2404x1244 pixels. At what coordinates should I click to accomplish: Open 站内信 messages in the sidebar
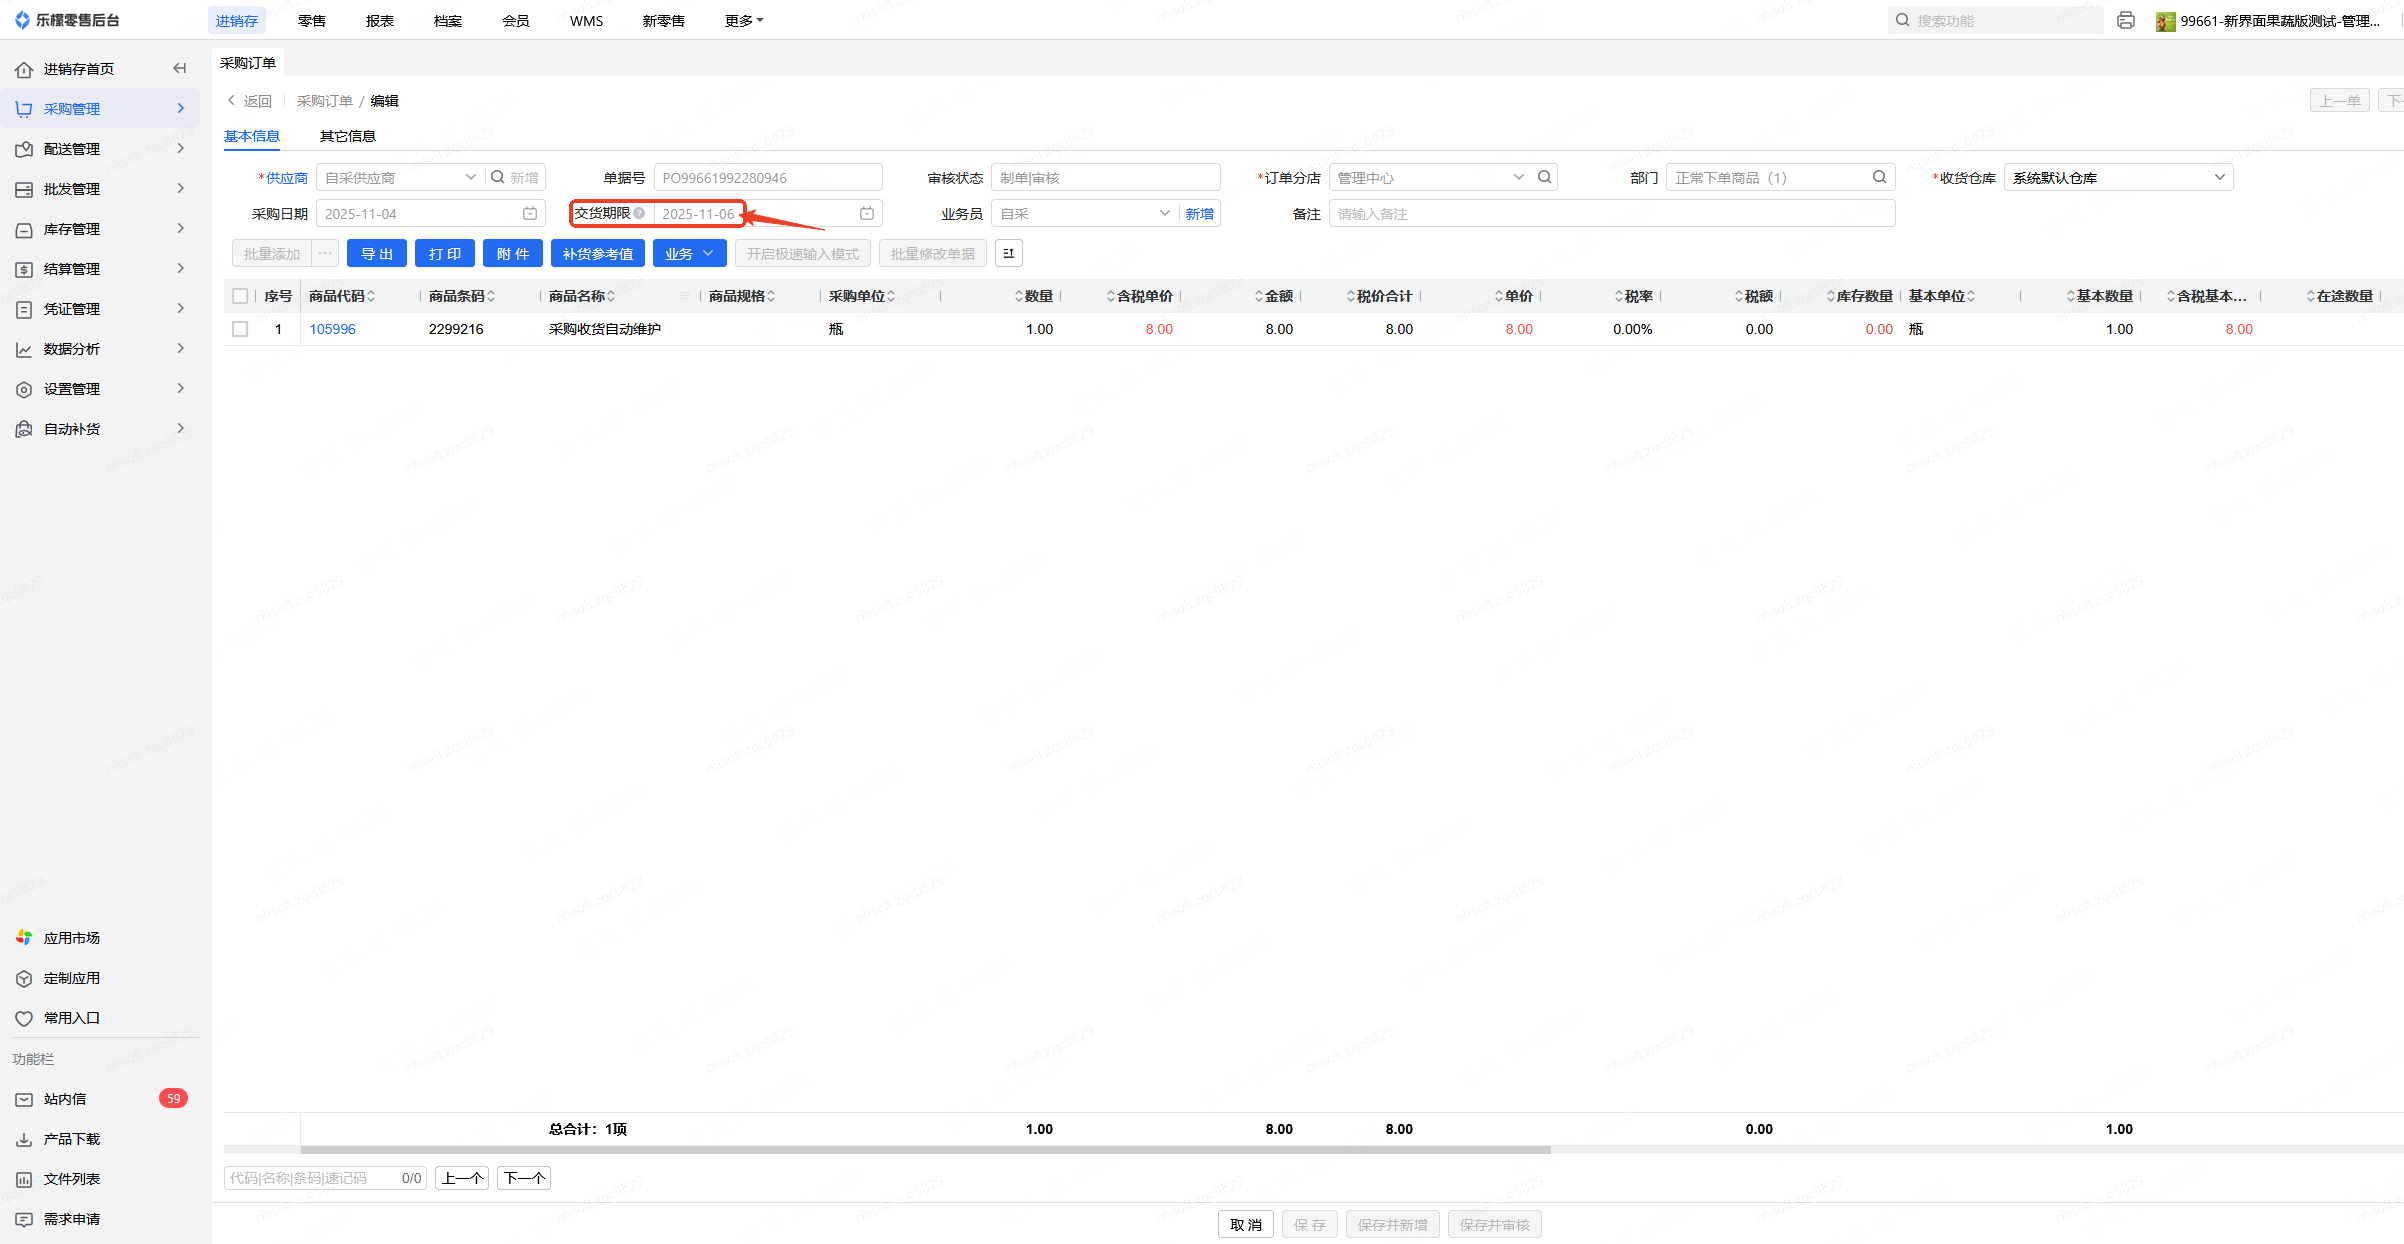click(65, 1098)
